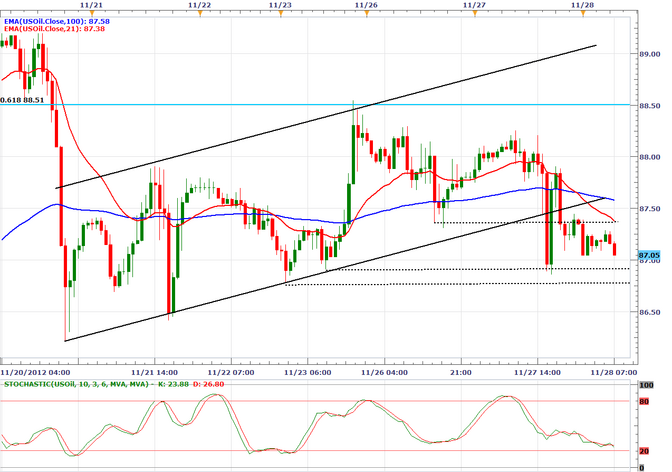The height and width of the screenshot is (472, 672).
Task: Click the 89.00 price axis label
Action: (650, 53)
